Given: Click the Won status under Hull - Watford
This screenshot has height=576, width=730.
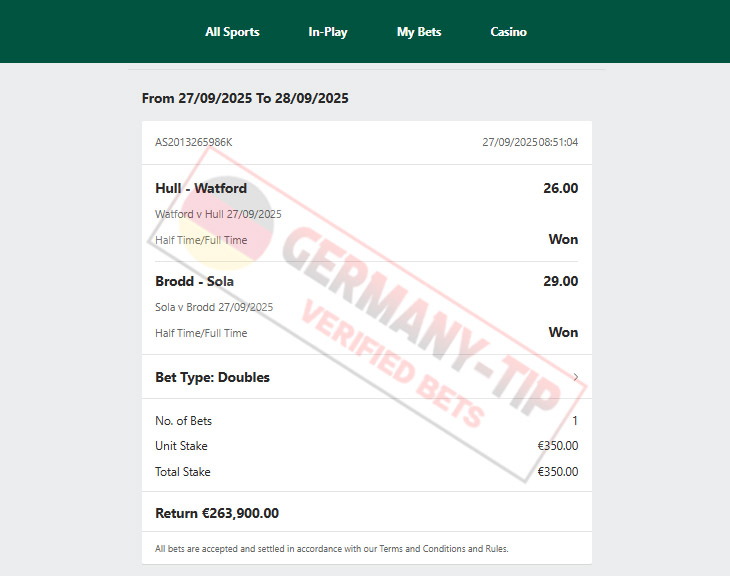Looking at the screenshot, I should tap(563, 239).
